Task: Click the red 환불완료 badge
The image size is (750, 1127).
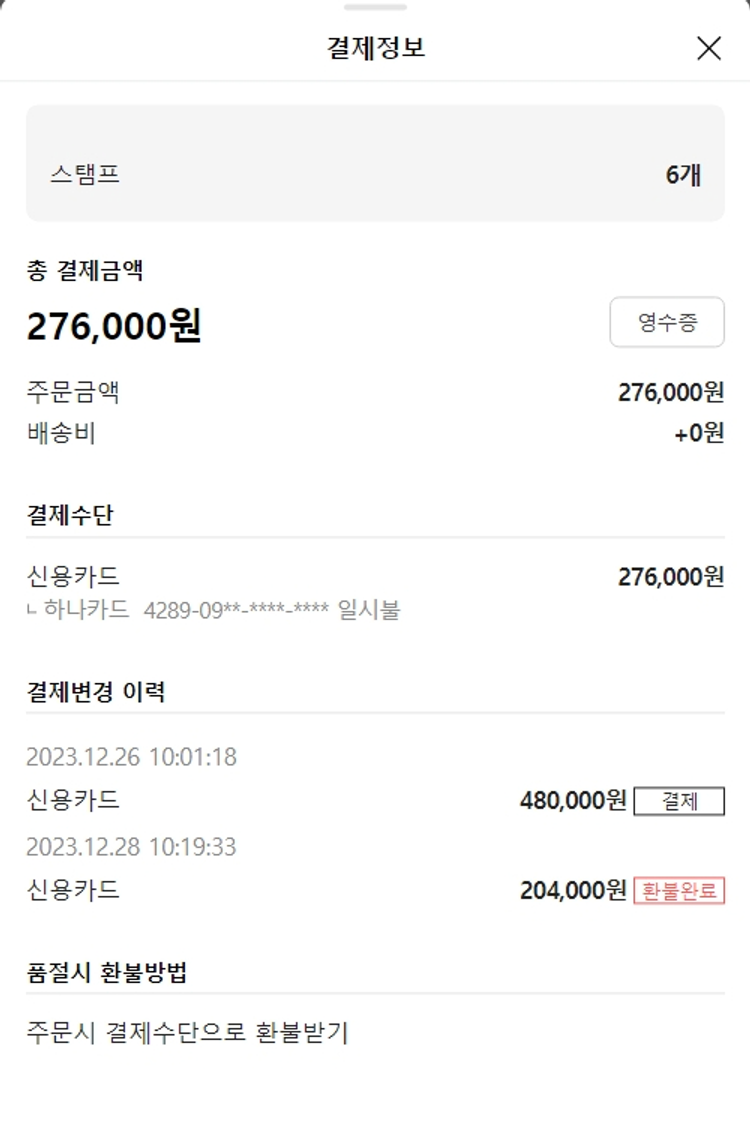Action: point(679,890)
